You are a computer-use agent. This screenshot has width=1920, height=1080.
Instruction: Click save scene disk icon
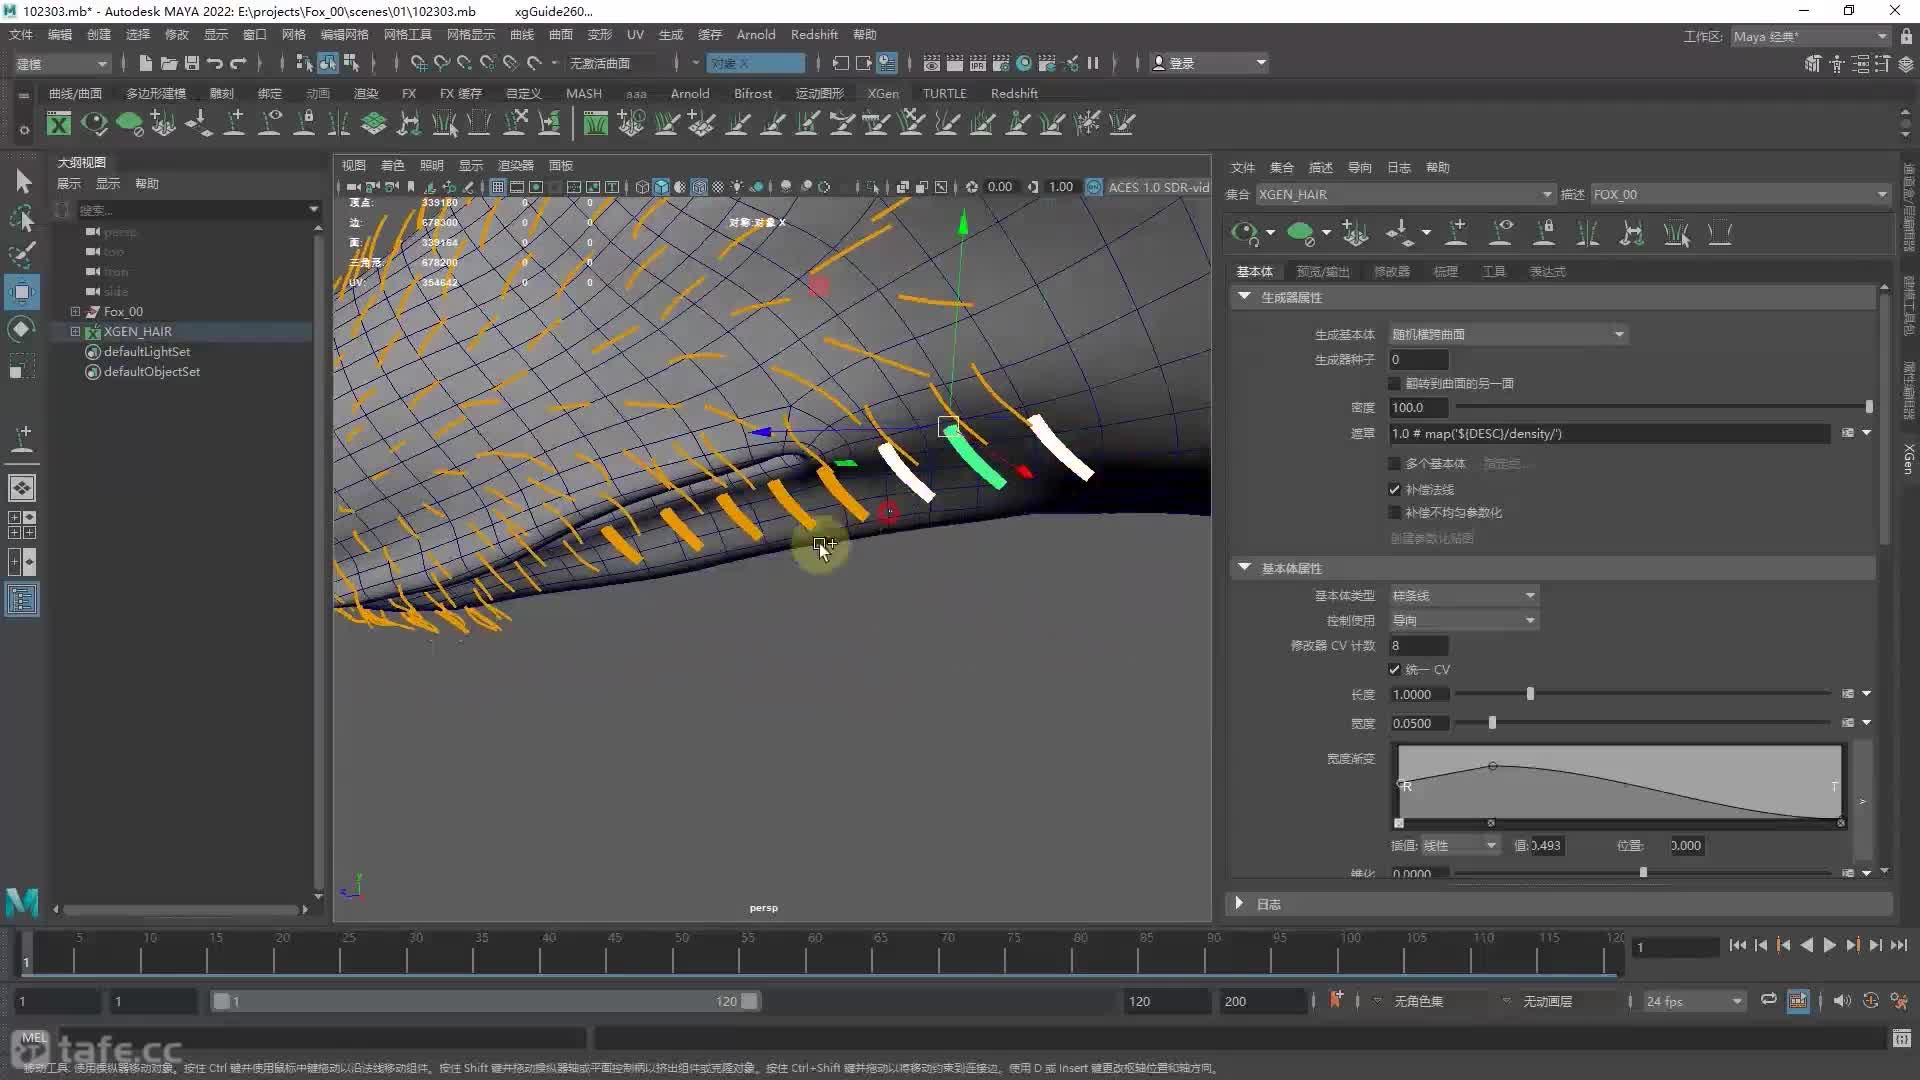192,63
